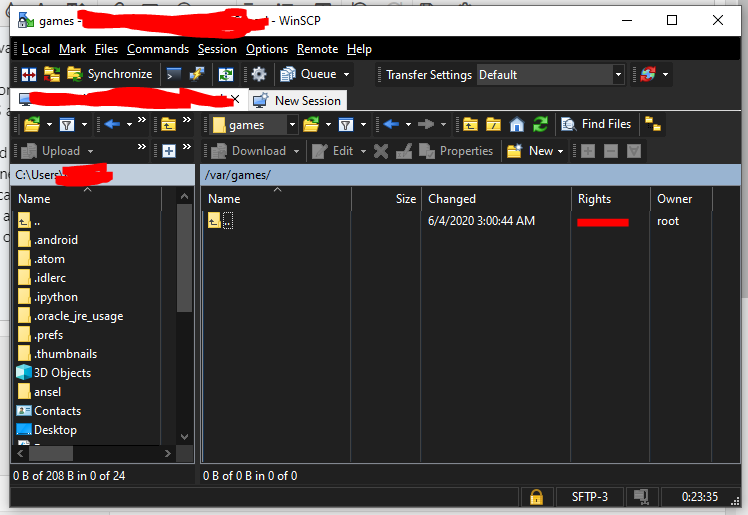This screenshot has height=515, width=748.
Task: Click the remote Refresh icon
Action: pos(540,125)
